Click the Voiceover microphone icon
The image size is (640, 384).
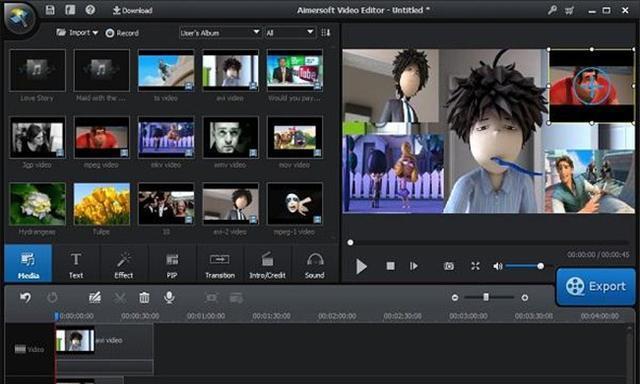click(x=169, y=297)
